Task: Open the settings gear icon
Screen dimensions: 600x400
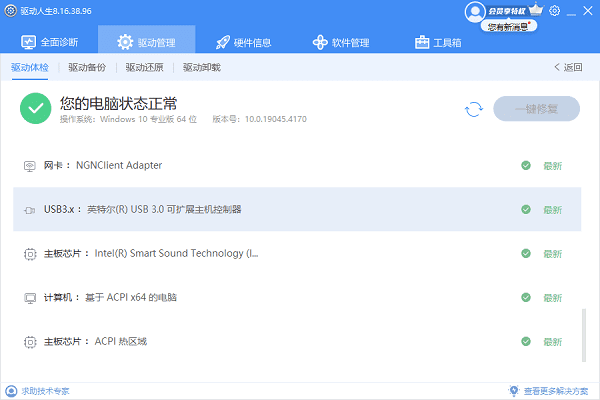Action: (555, 11)
